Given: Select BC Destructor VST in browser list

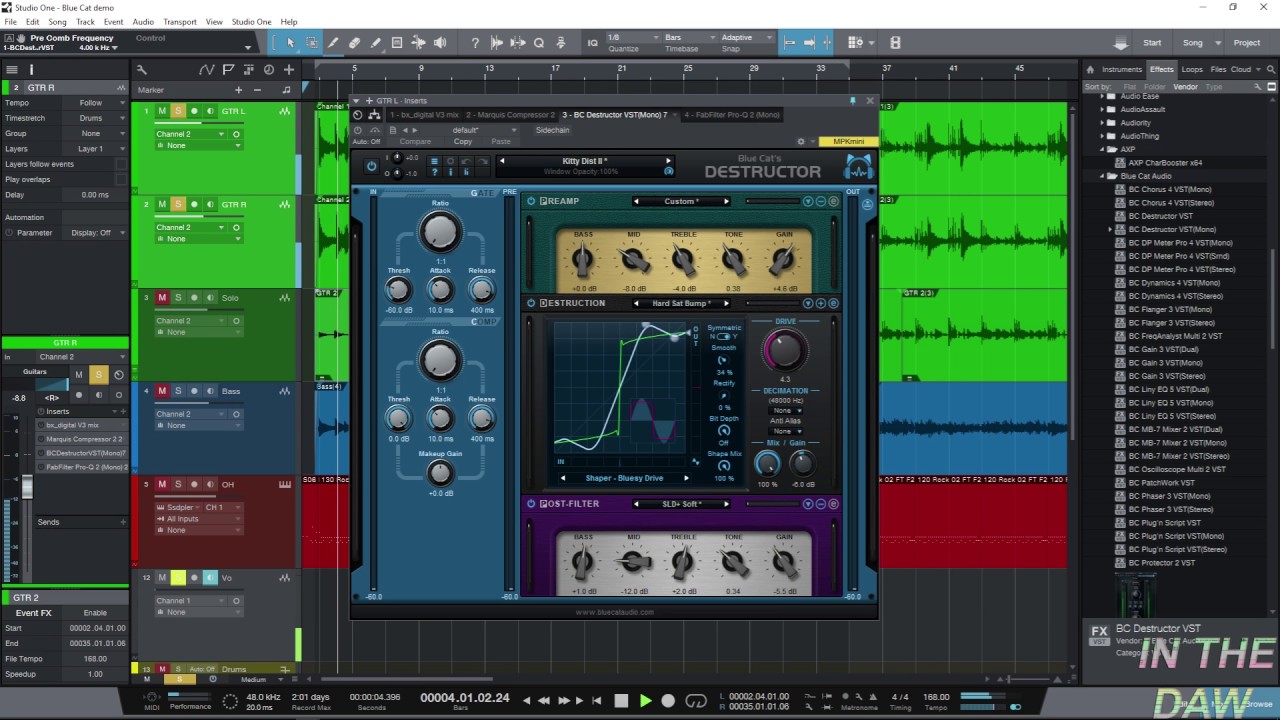Looking at the screenshot, I should pos(1161,216).
